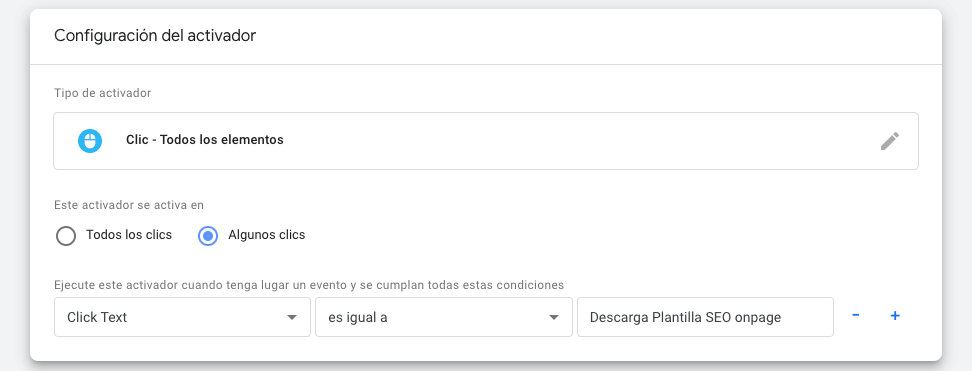Screen dimensions: 972x371
Task: Click the Configuración del activador heading
Action: pyautogui.click(x=155, y=35)
